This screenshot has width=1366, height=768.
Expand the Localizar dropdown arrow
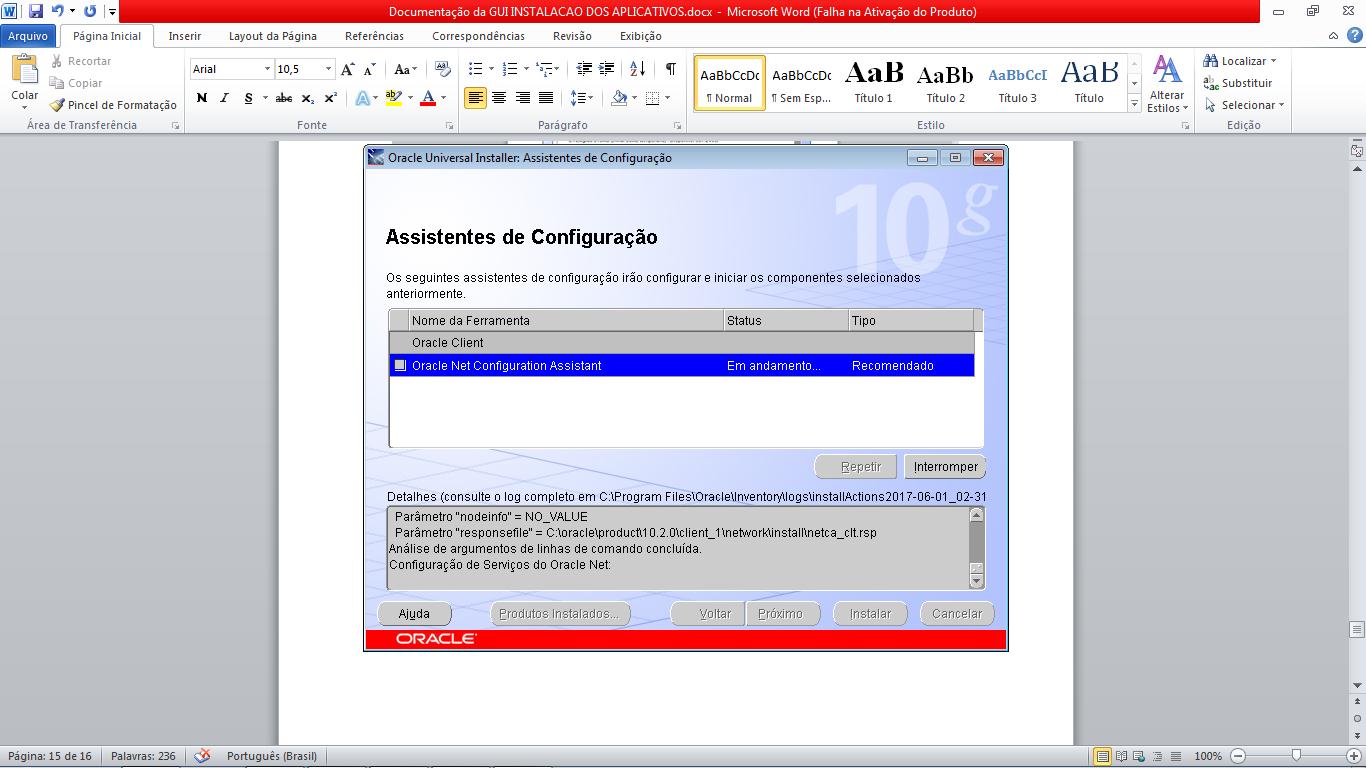pos(1273,61)
